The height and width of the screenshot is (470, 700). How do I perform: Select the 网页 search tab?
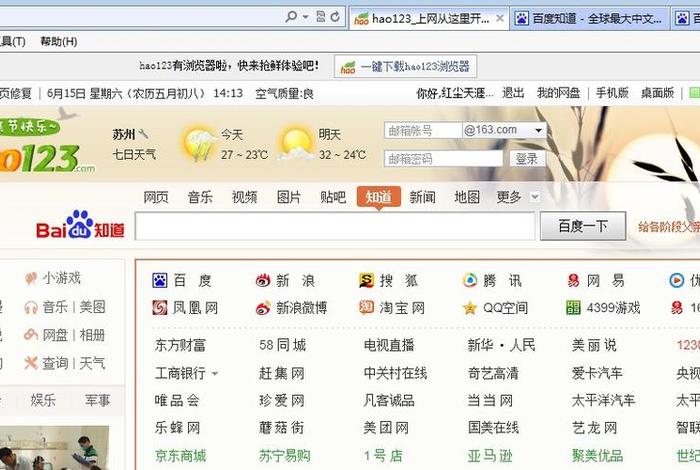point(156,197)
